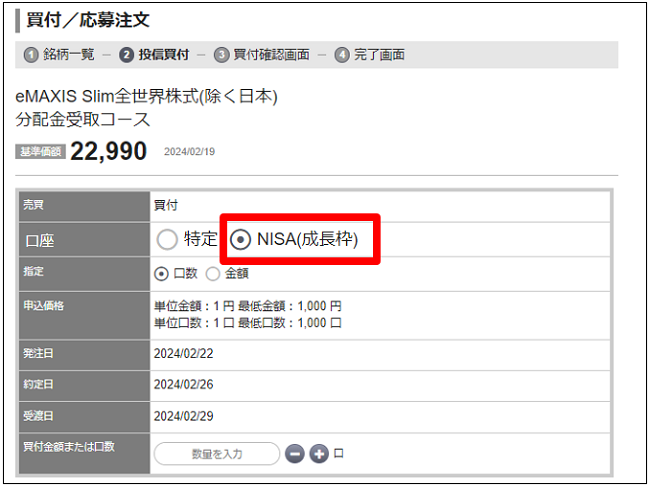The height and width of the screenshot is (487, 650).
Task: Increase quantity with the plus button
Action: click(x=319, y=454)
